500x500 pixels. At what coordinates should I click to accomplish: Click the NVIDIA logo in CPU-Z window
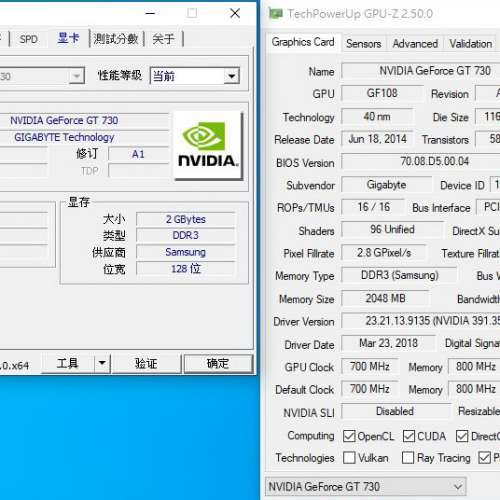208,145
